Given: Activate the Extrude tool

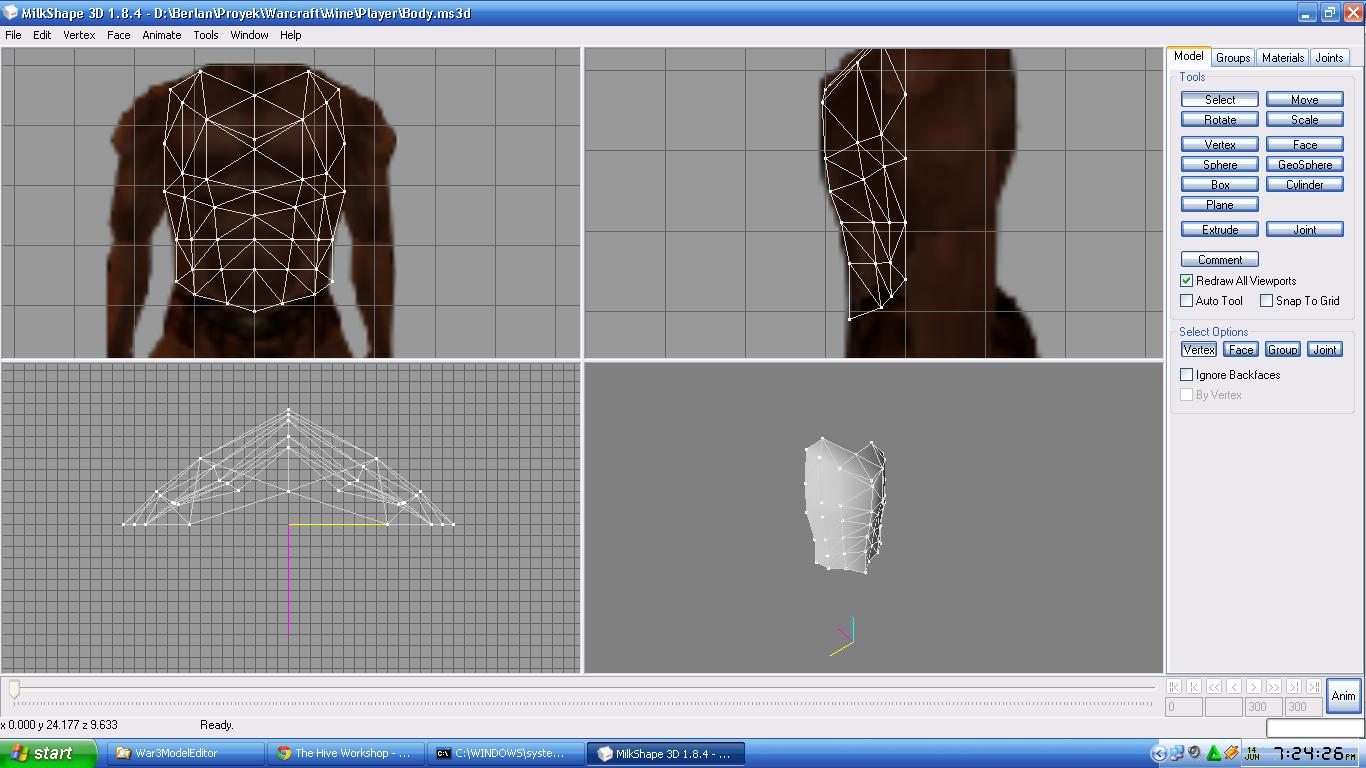Looking at the screenshot, I should pyautogui.click(x=1219, y=230).
